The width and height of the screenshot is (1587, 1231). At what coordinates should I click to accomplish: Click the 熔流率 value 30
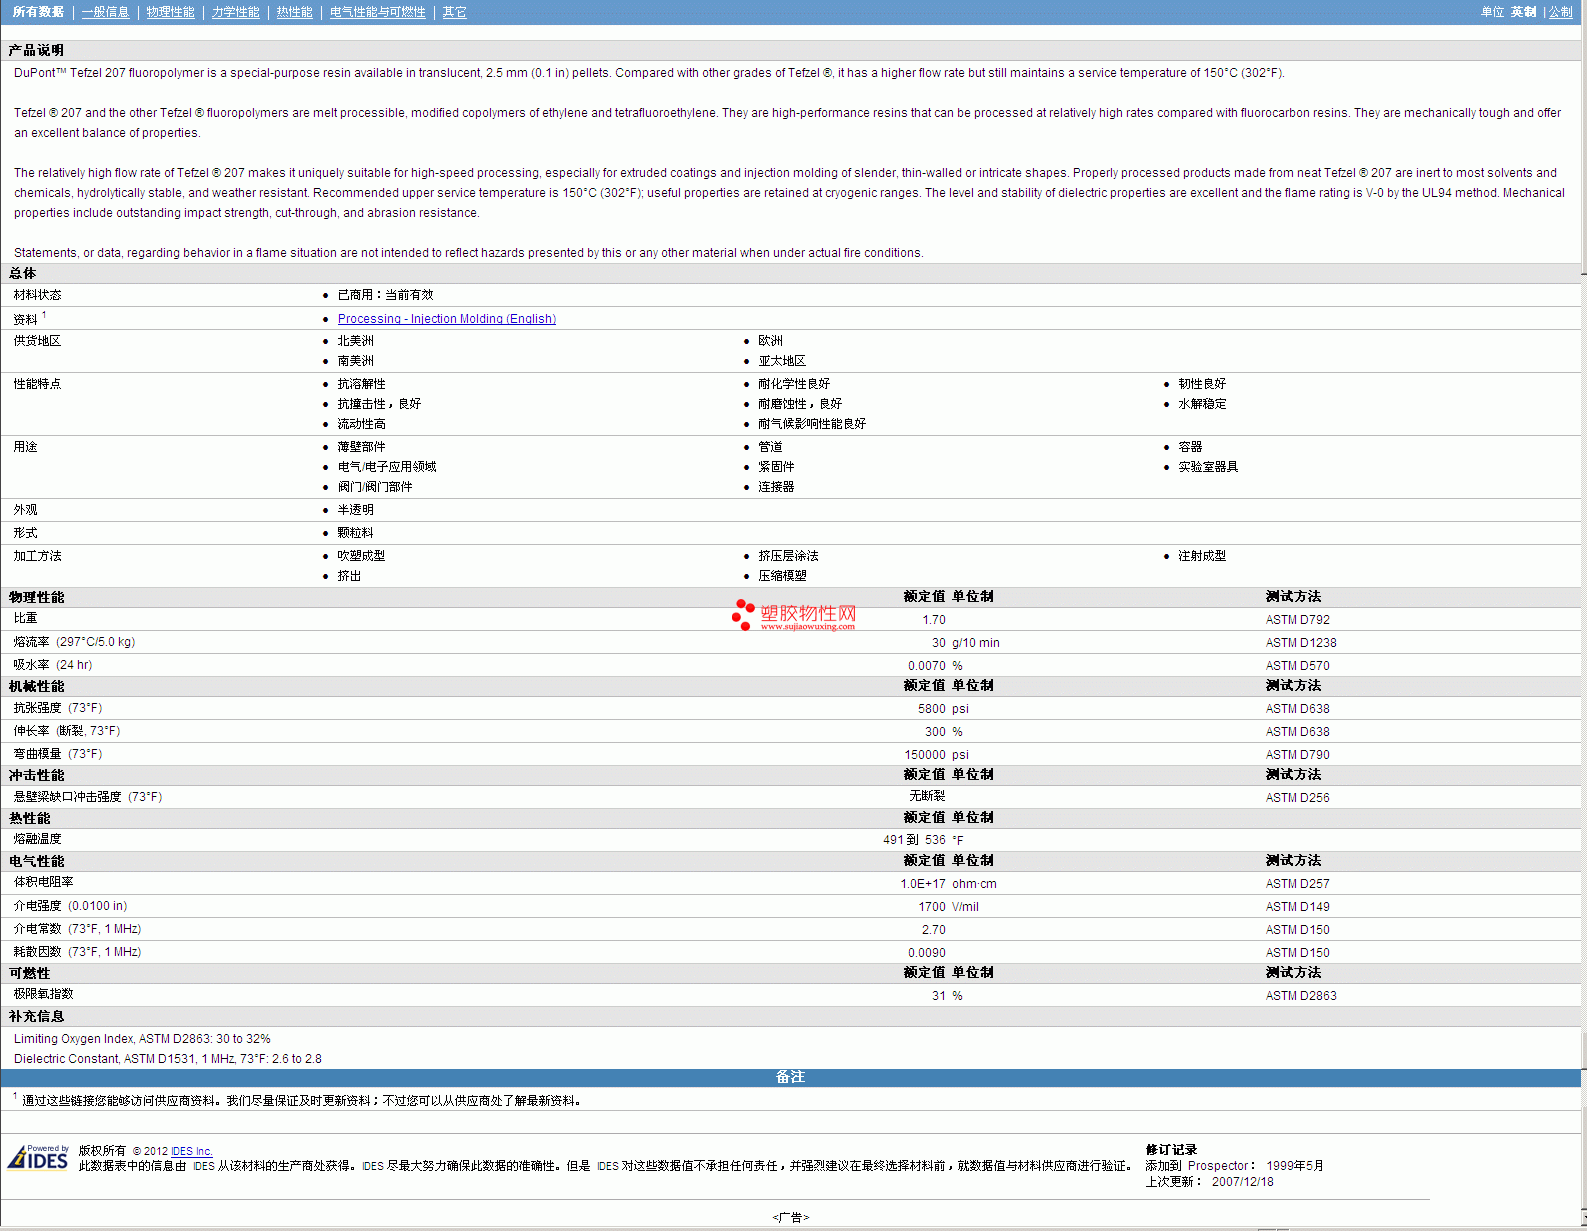click(x=938, y=643)
